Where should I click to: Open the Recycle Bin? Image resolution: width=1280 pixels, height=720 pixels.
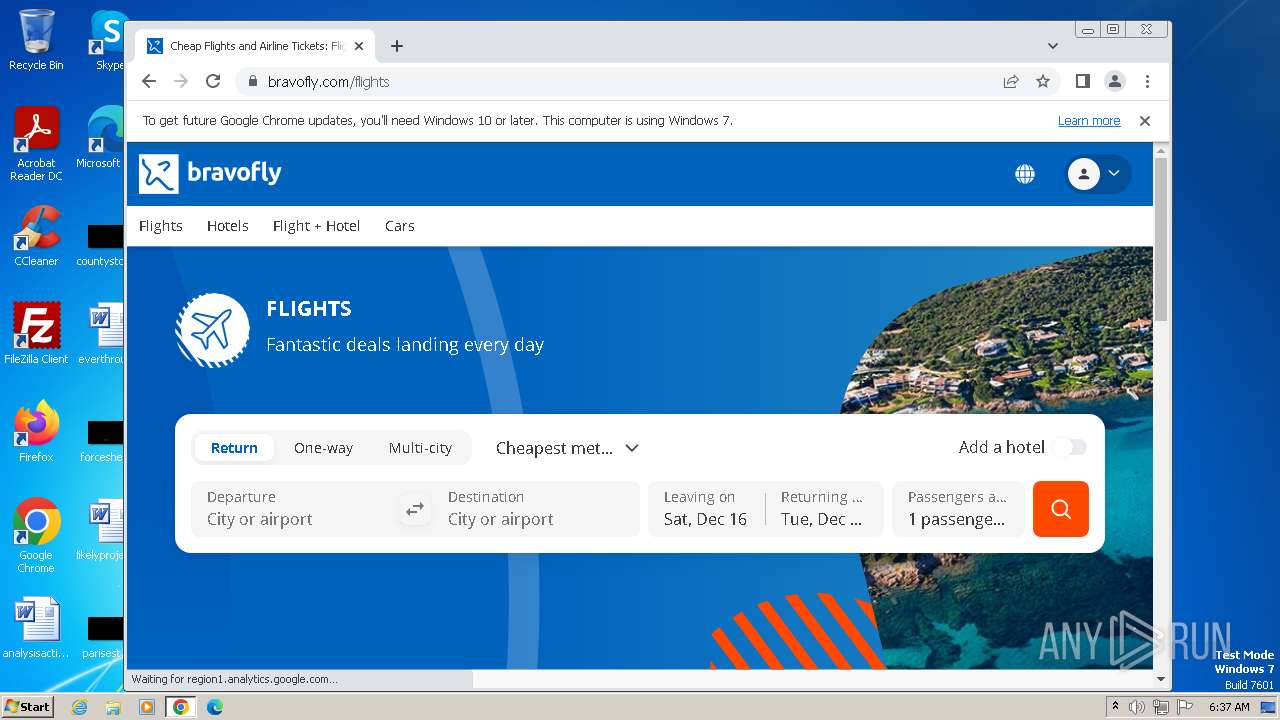tap(36, 40)
